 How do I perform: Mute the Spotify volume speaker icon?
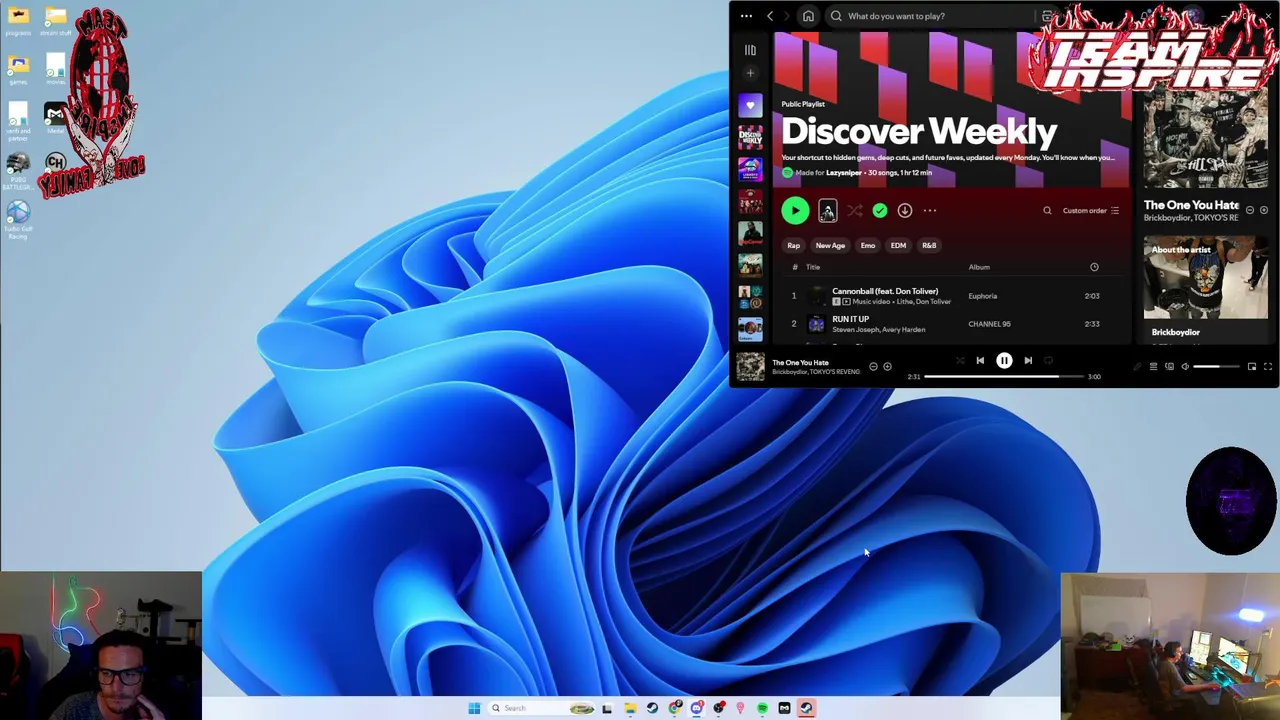(1185, 367)
